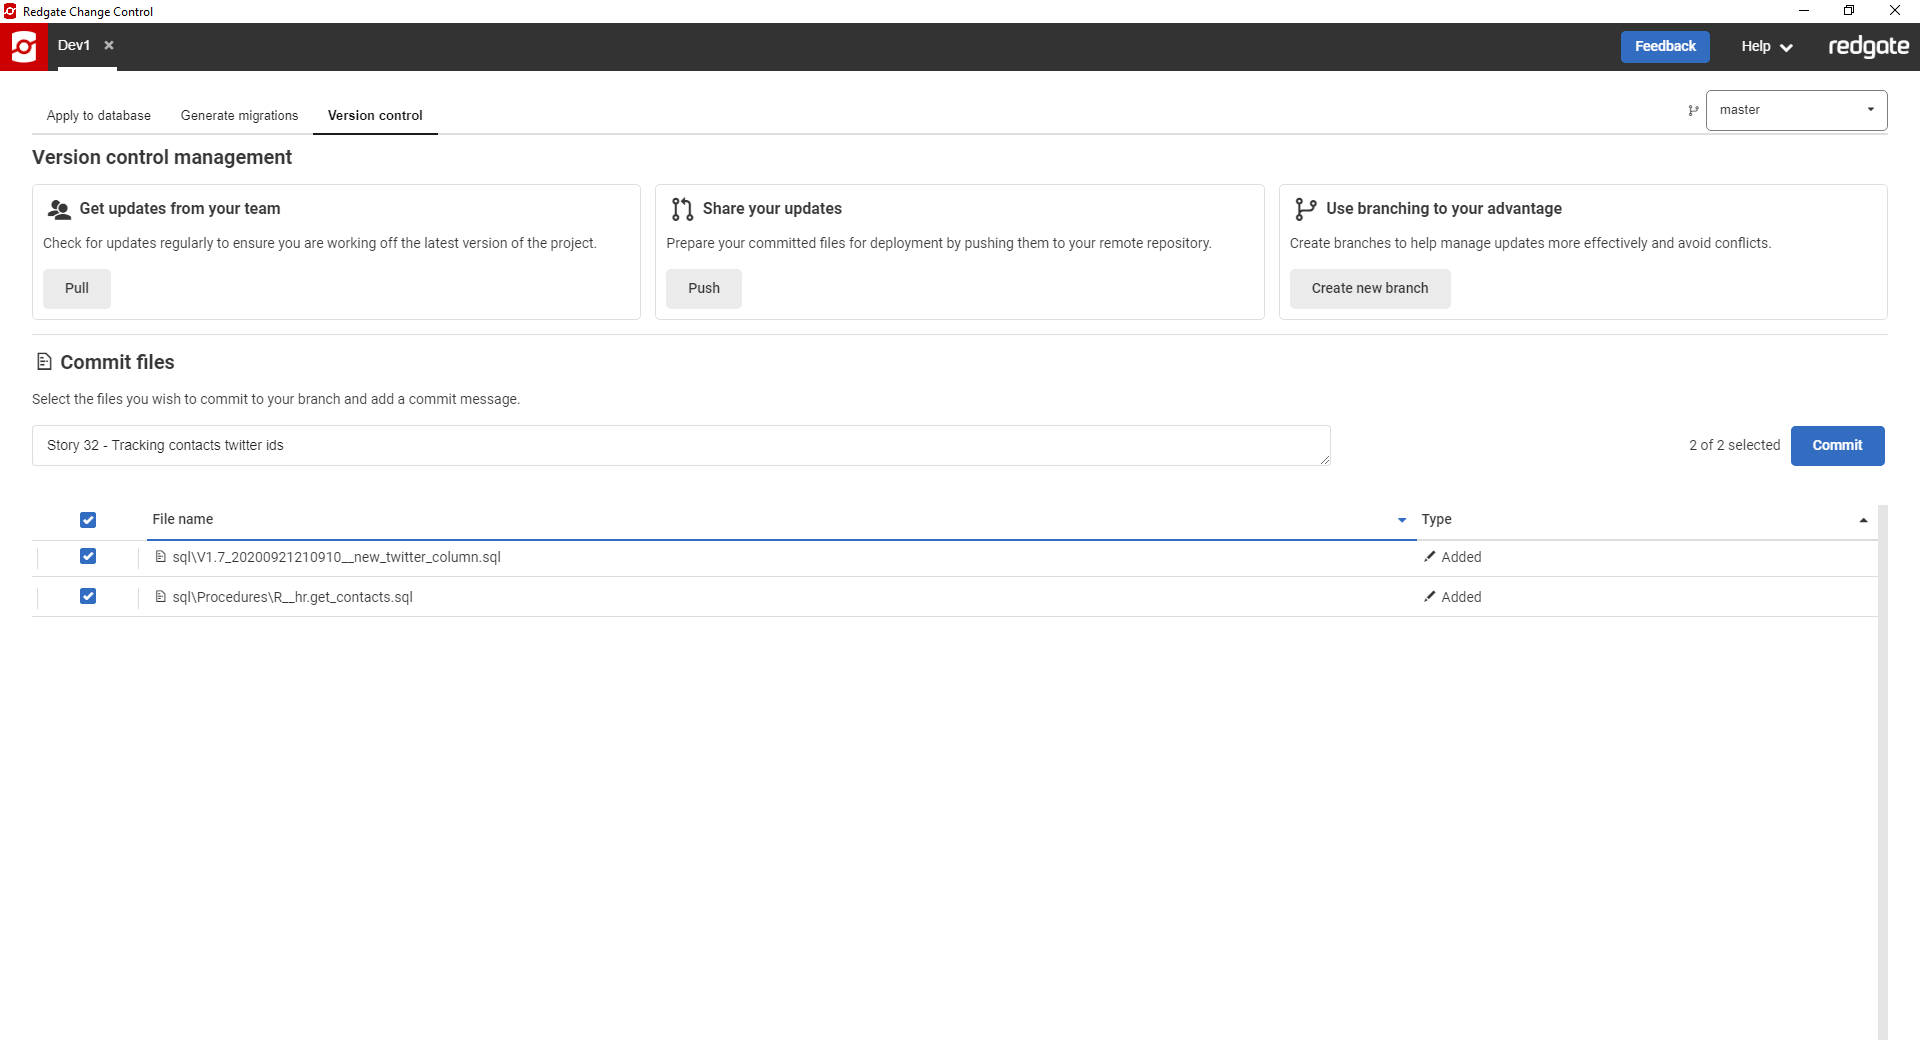Close the Dev1 project tab

click(x=109, y=45)
